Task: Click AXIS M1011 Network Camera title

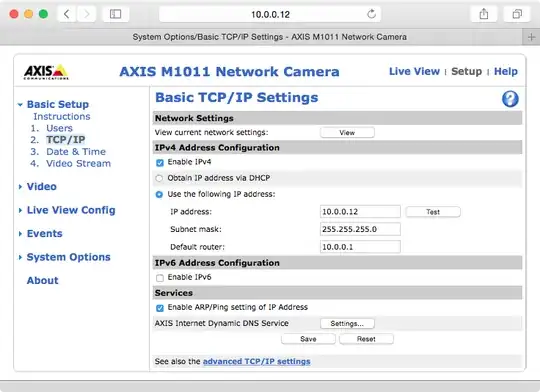Action: (229, 72)
